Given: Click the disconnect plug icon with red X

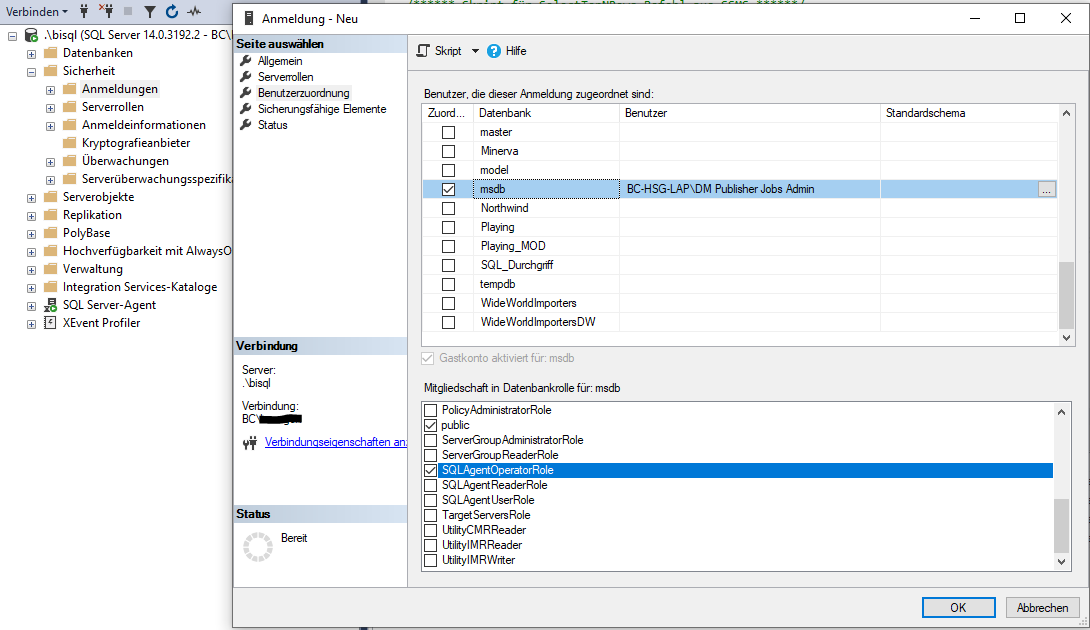Looking at the screenshot, I should pos(105,12).
